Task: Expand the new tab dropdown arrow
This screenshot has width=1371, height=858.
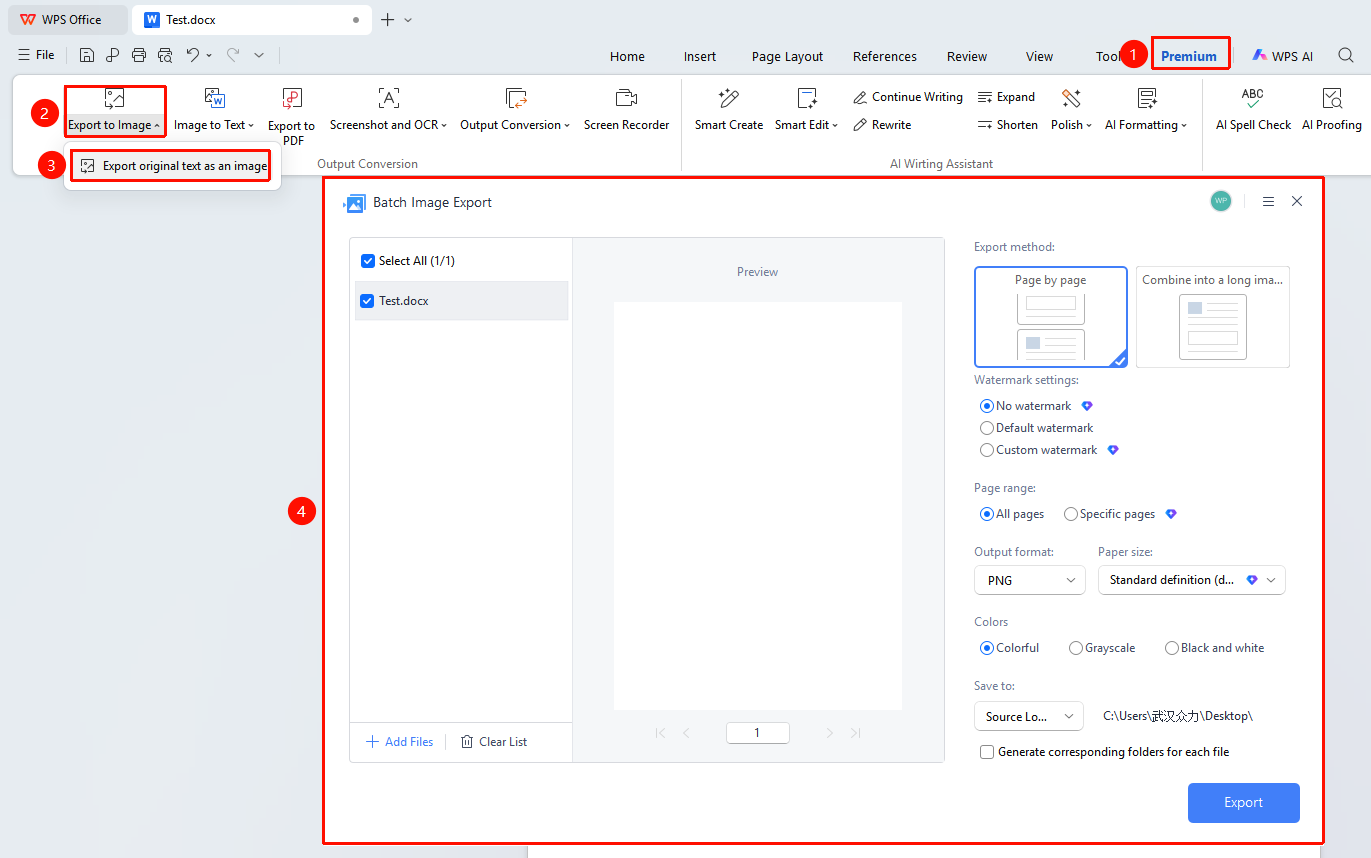Action: [408, 20]
